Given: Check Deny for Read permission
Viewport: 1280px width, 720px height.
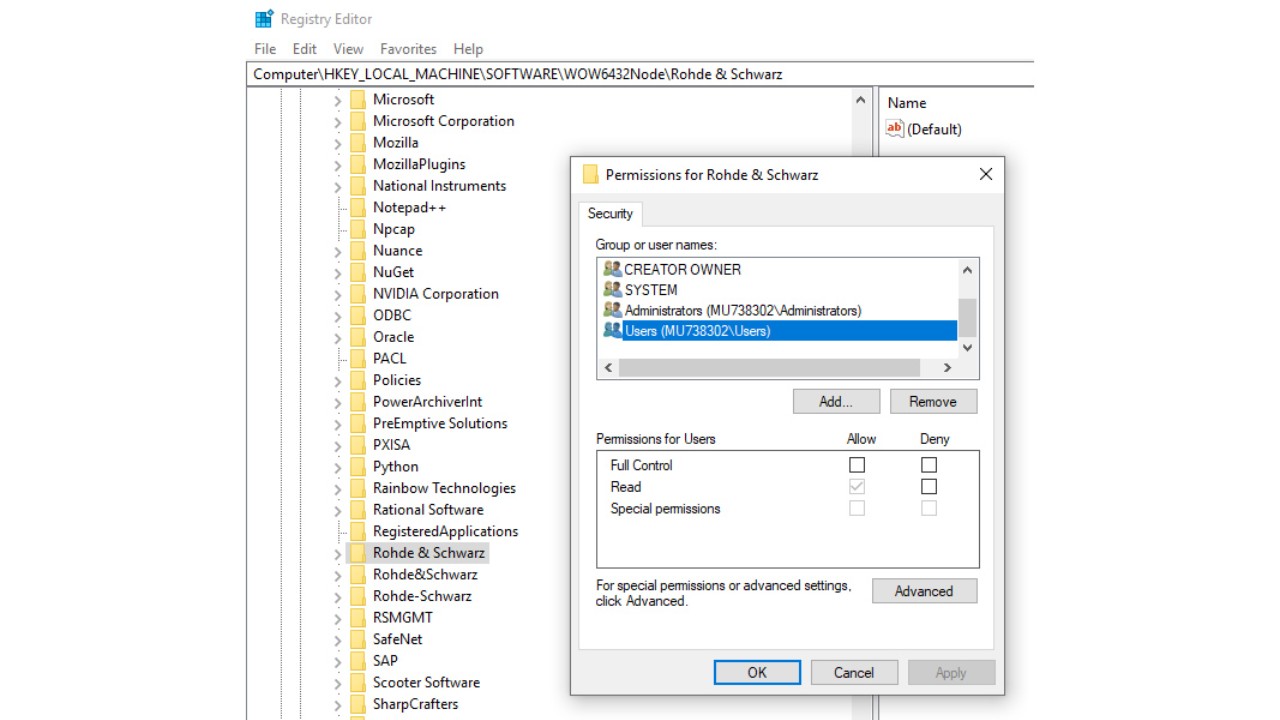Looking at the screenshot, I should pos(929,487).
